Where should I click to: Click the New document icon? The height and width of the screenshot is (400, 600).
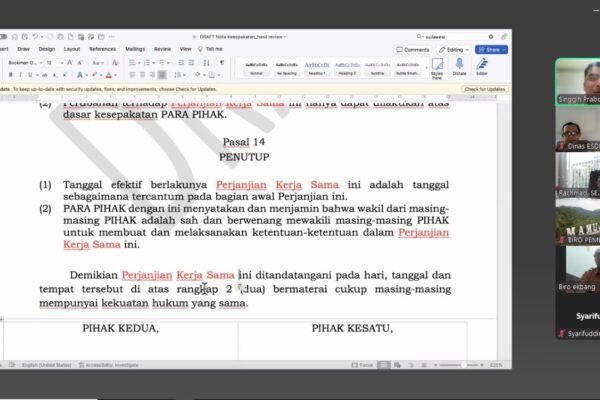coord(70,37)
